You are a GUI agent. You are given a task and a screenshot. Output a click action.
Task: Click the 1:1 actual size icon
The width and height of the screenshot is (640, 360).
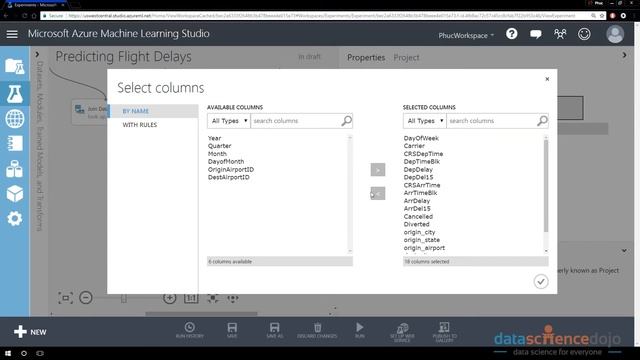(x=191, y=298)
